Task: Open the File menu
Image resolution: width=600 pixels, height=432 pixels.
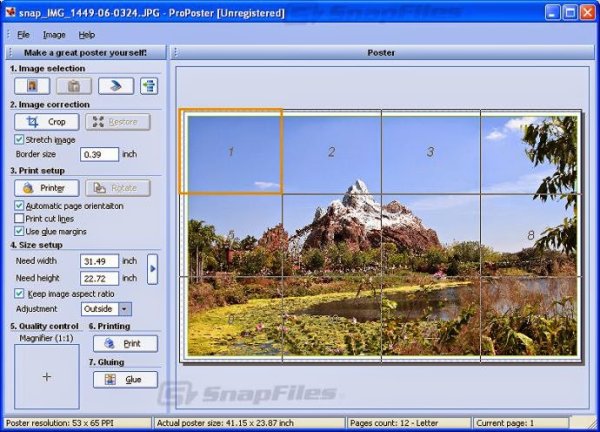Action: point(23,34)
